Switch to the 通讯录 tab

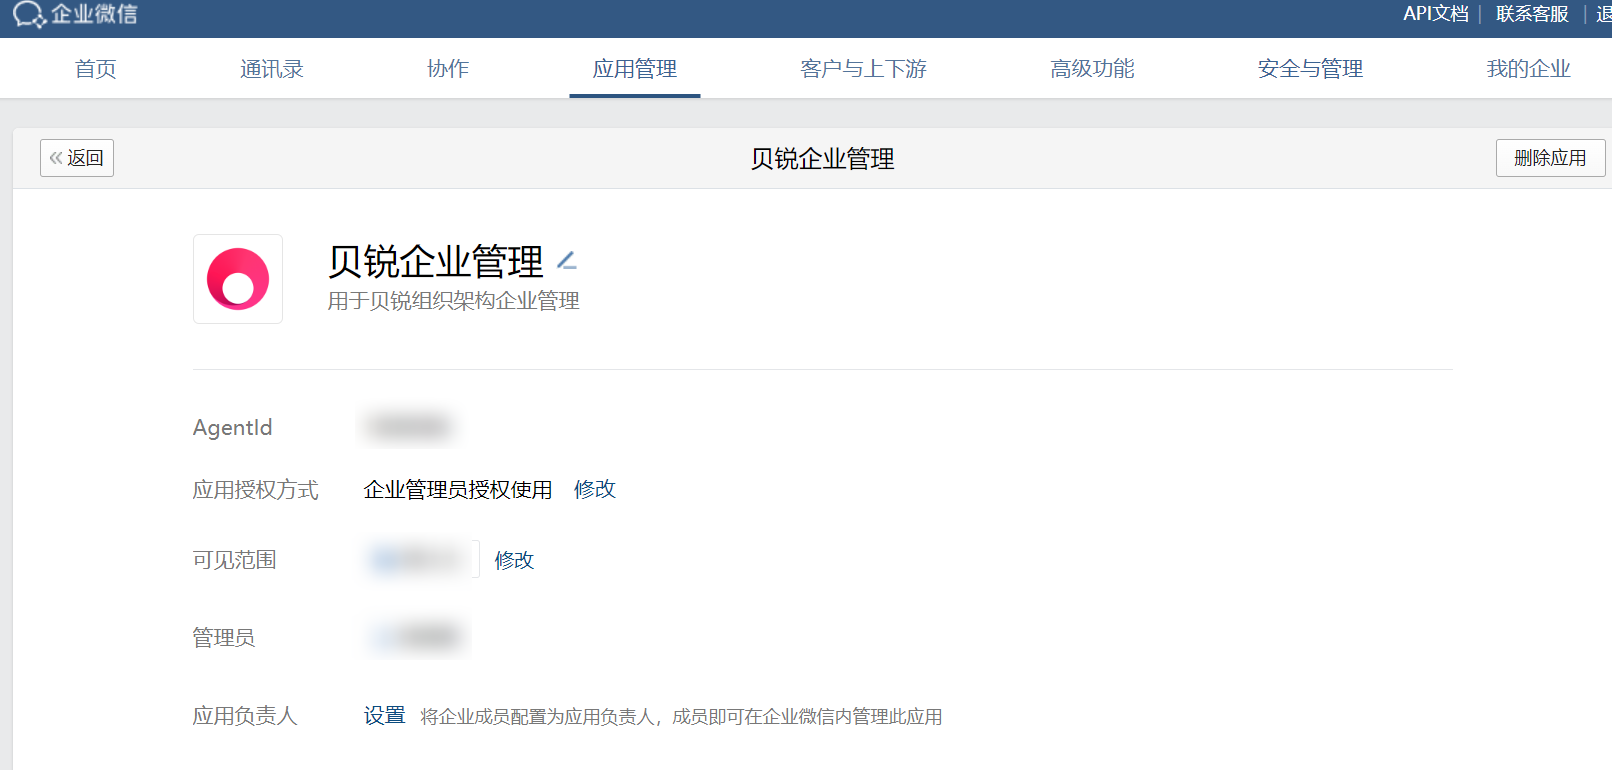point(272,69)
